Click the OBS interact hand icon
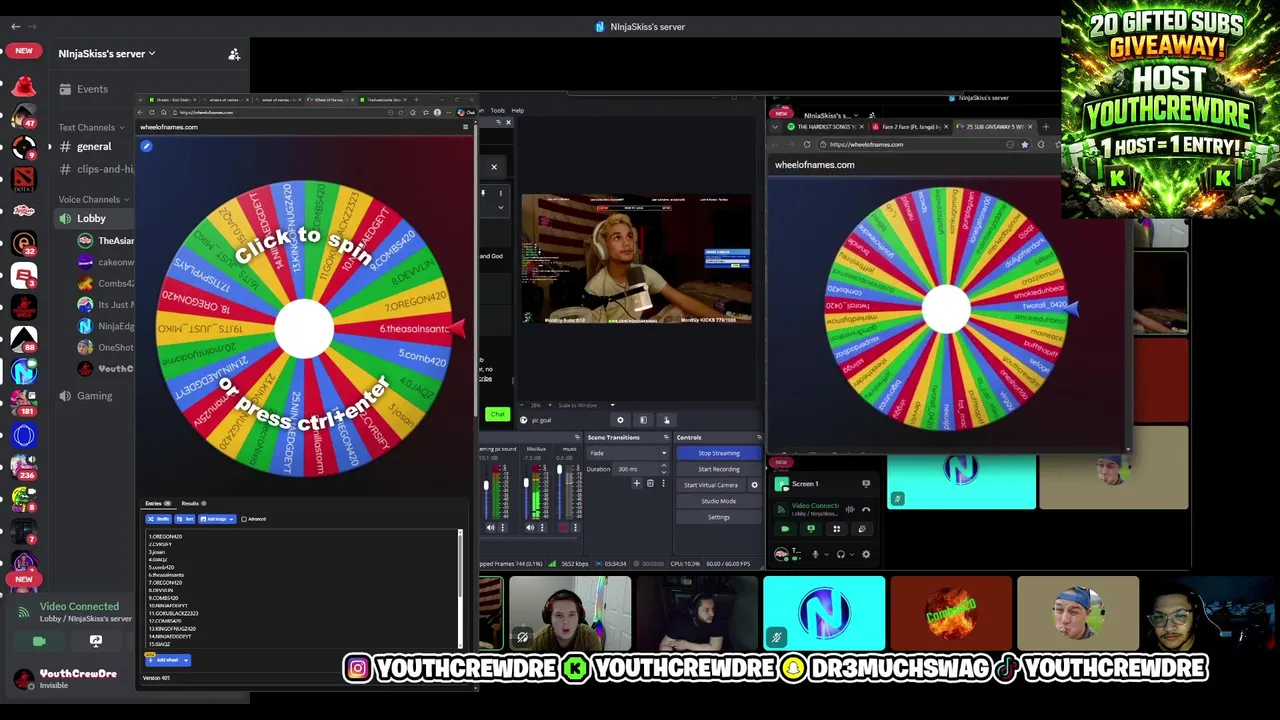This screenshot has height=720, width=1280. click(x=667, y=420)
